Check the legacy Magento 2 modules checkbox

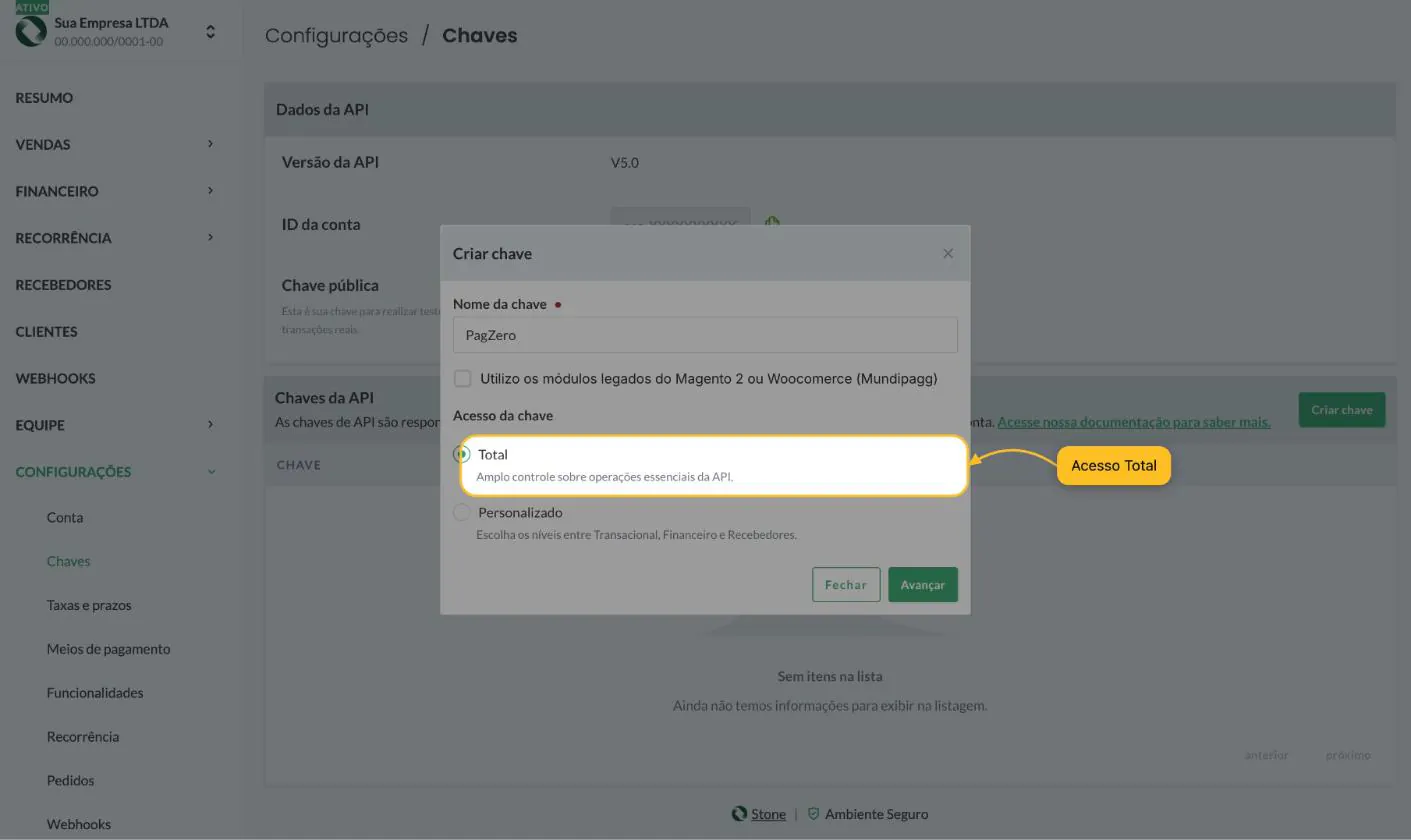(x=462, y=378)
